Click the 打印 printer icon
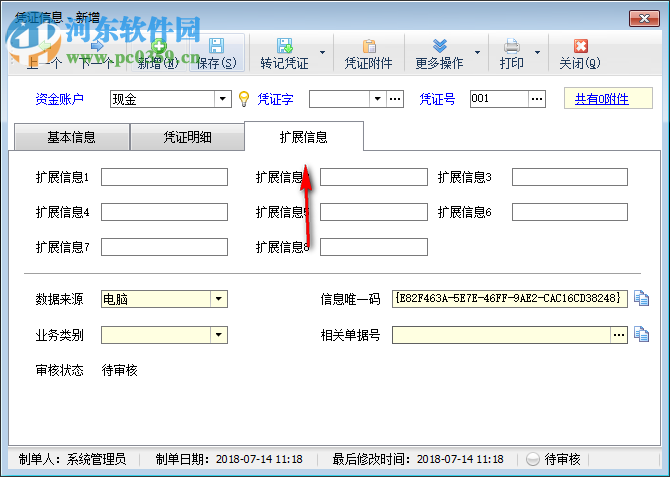Viewport: 670px width, 477px height. tap(511, 46)
